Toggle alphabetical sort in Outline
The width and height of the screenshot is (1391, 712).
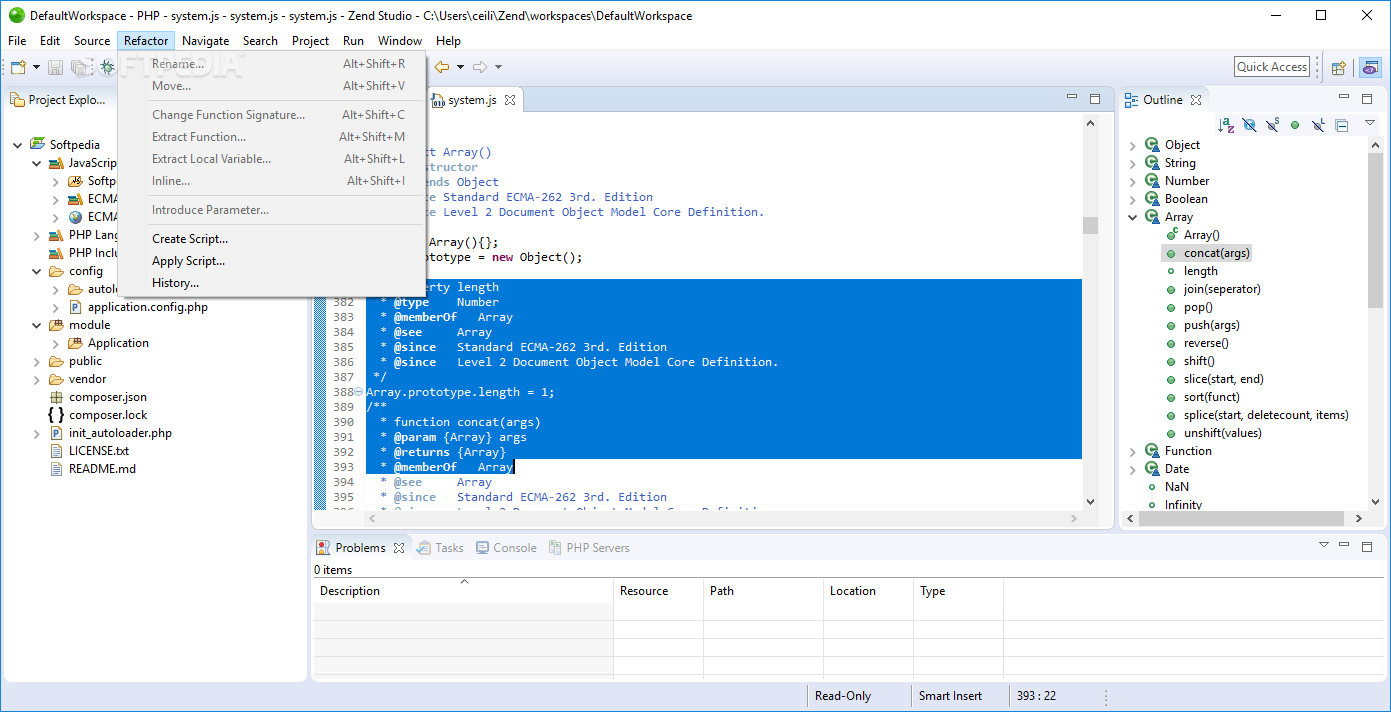point(1226,125)
